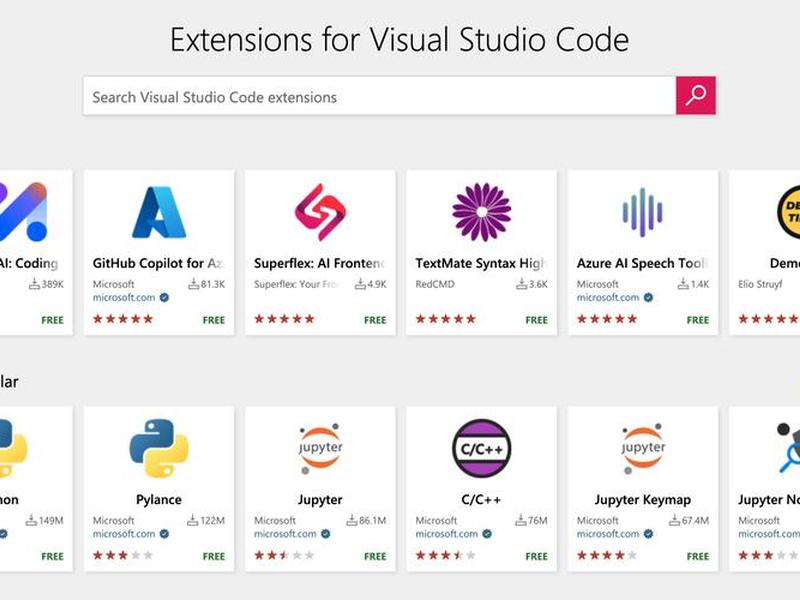The height and width of the screenshot is (600, 800).
Task: Click the 76M download count icon
Action: point(520,520)
